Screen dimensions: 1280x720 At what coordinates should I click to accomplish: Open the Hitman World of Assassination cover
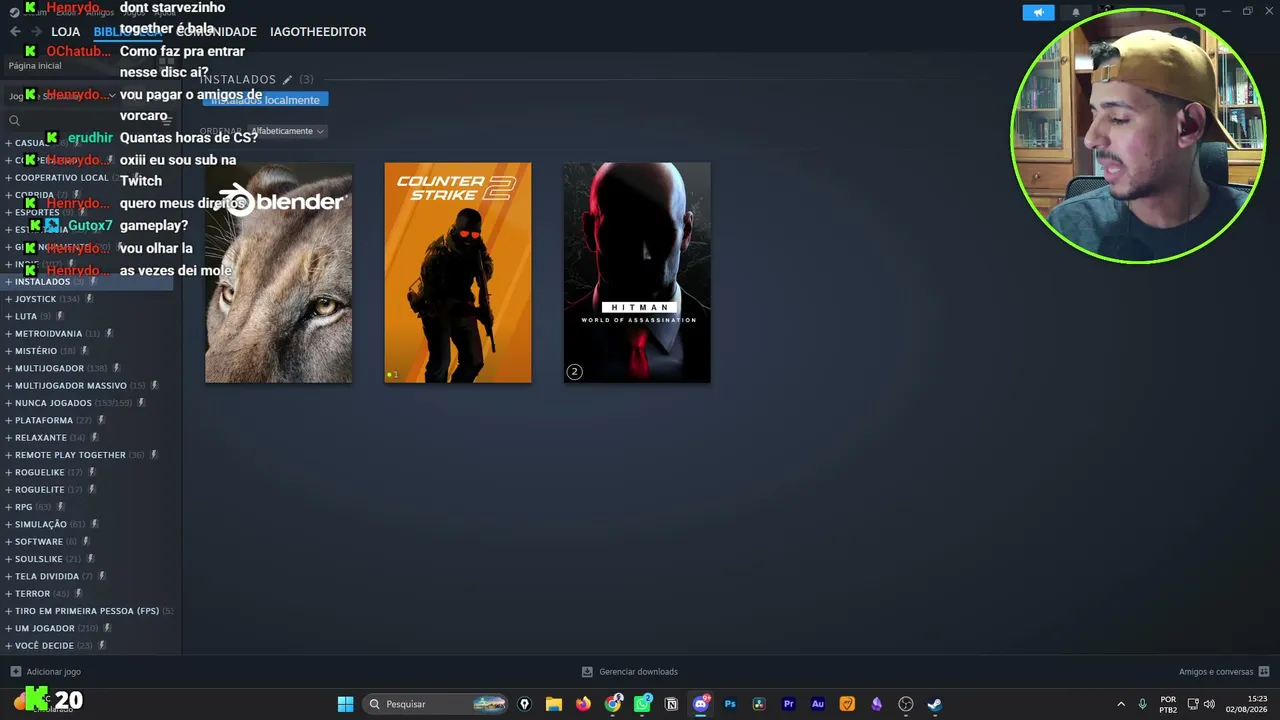[637, 272]
